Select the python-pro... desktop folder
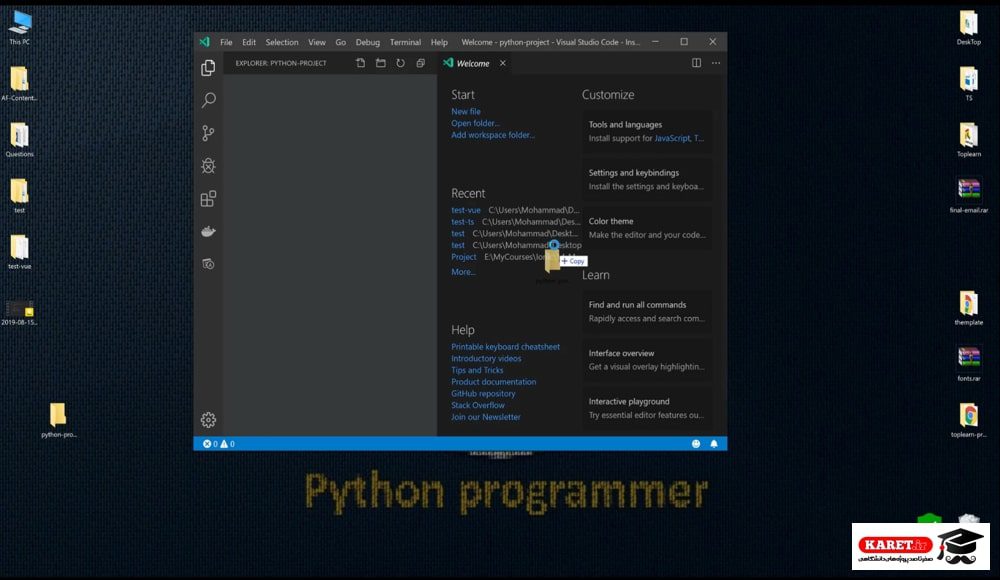1000x580 pixels. tap(58, 420)
